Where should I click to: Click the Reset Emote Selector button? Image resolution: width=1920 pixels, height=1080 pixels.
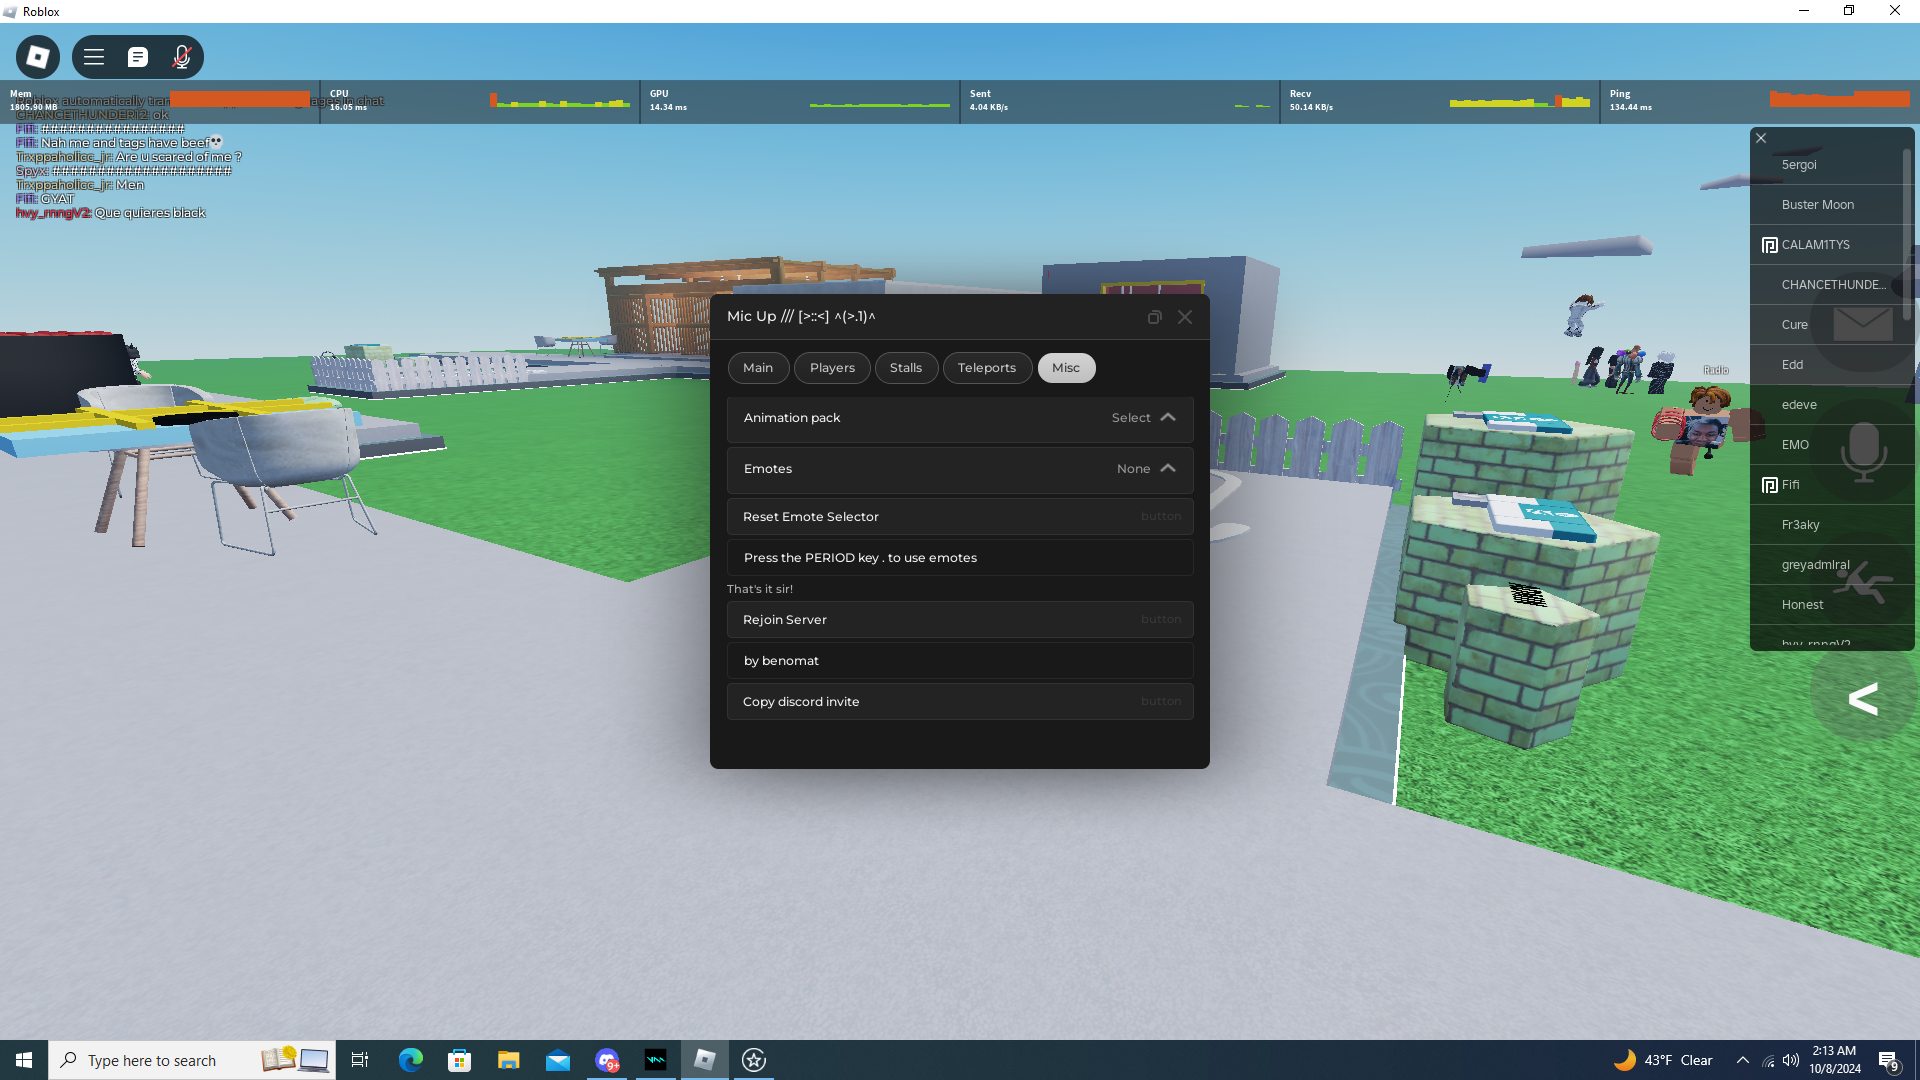pyautogui.click(x=960, y=517)
